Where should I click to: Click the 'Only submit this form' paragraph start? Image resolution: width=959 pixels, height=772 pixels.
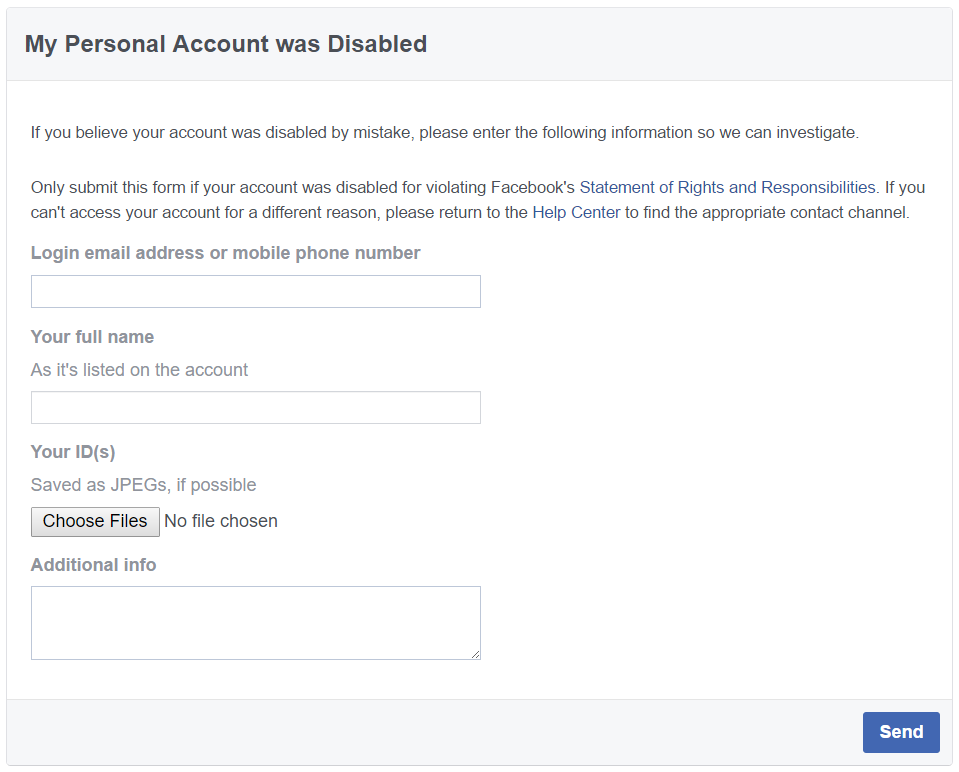click(x=108, y=187)
